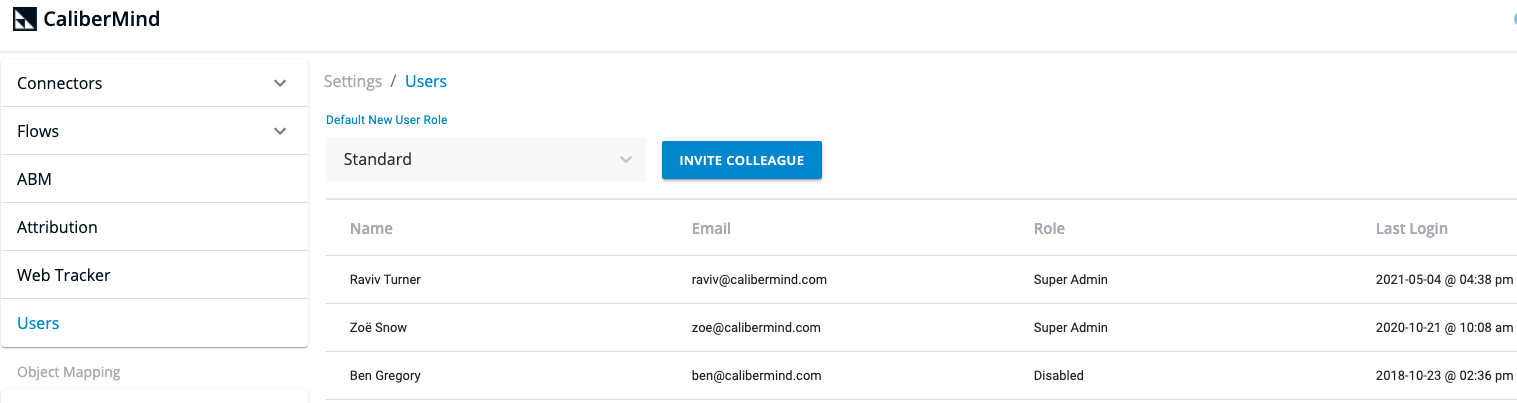Select Users in the sidebar
This screenshot has height=403, width=1517.
click(x=154, y=323)
